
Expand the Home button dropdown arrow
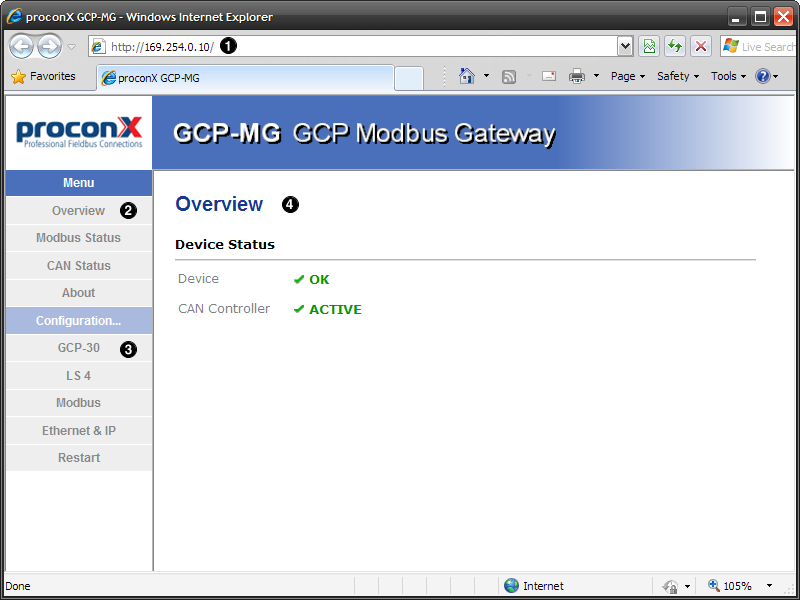coord(486,76)
